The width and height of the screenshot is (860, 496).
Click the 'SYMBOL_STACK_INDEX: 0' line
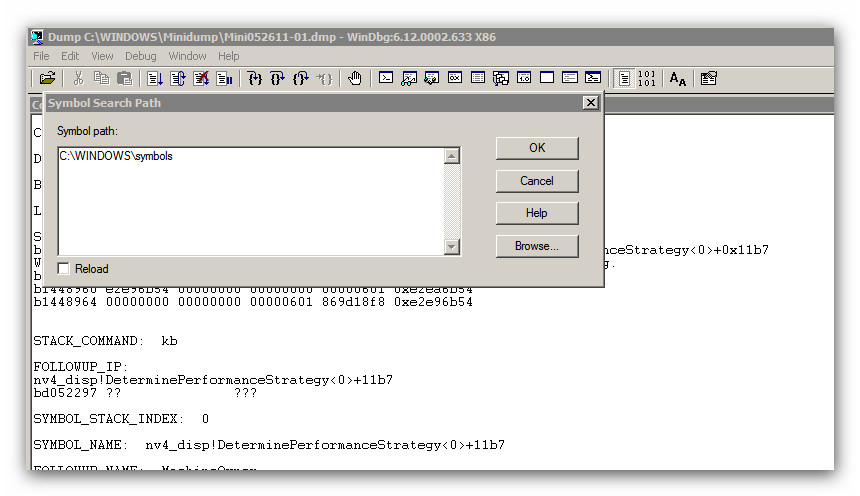121,419
